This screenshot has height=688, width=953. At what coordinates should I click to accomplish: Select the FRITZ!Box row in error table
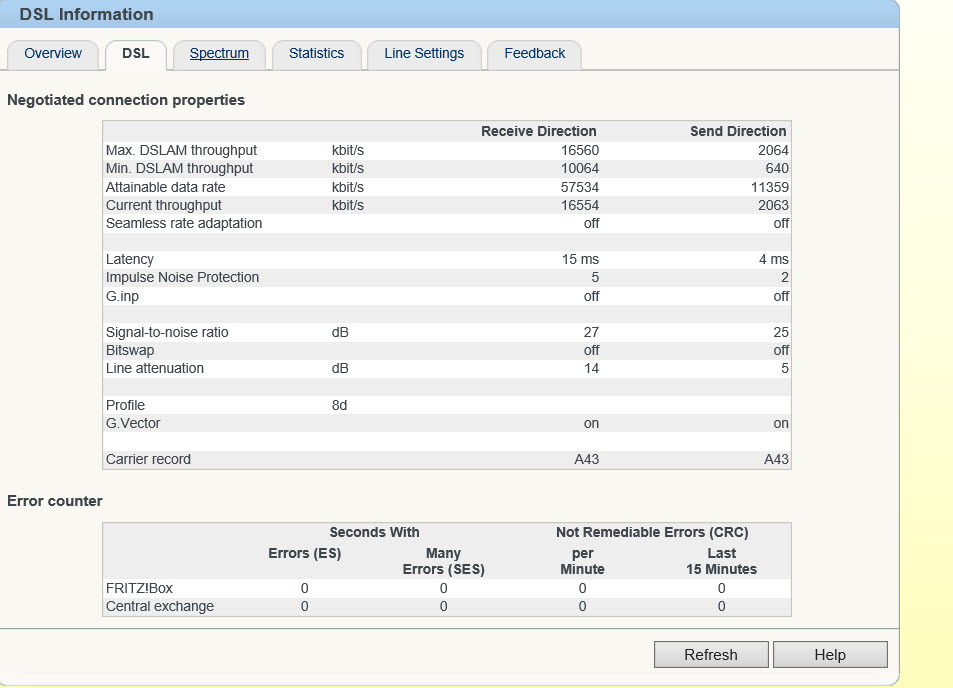pos(139,589)
